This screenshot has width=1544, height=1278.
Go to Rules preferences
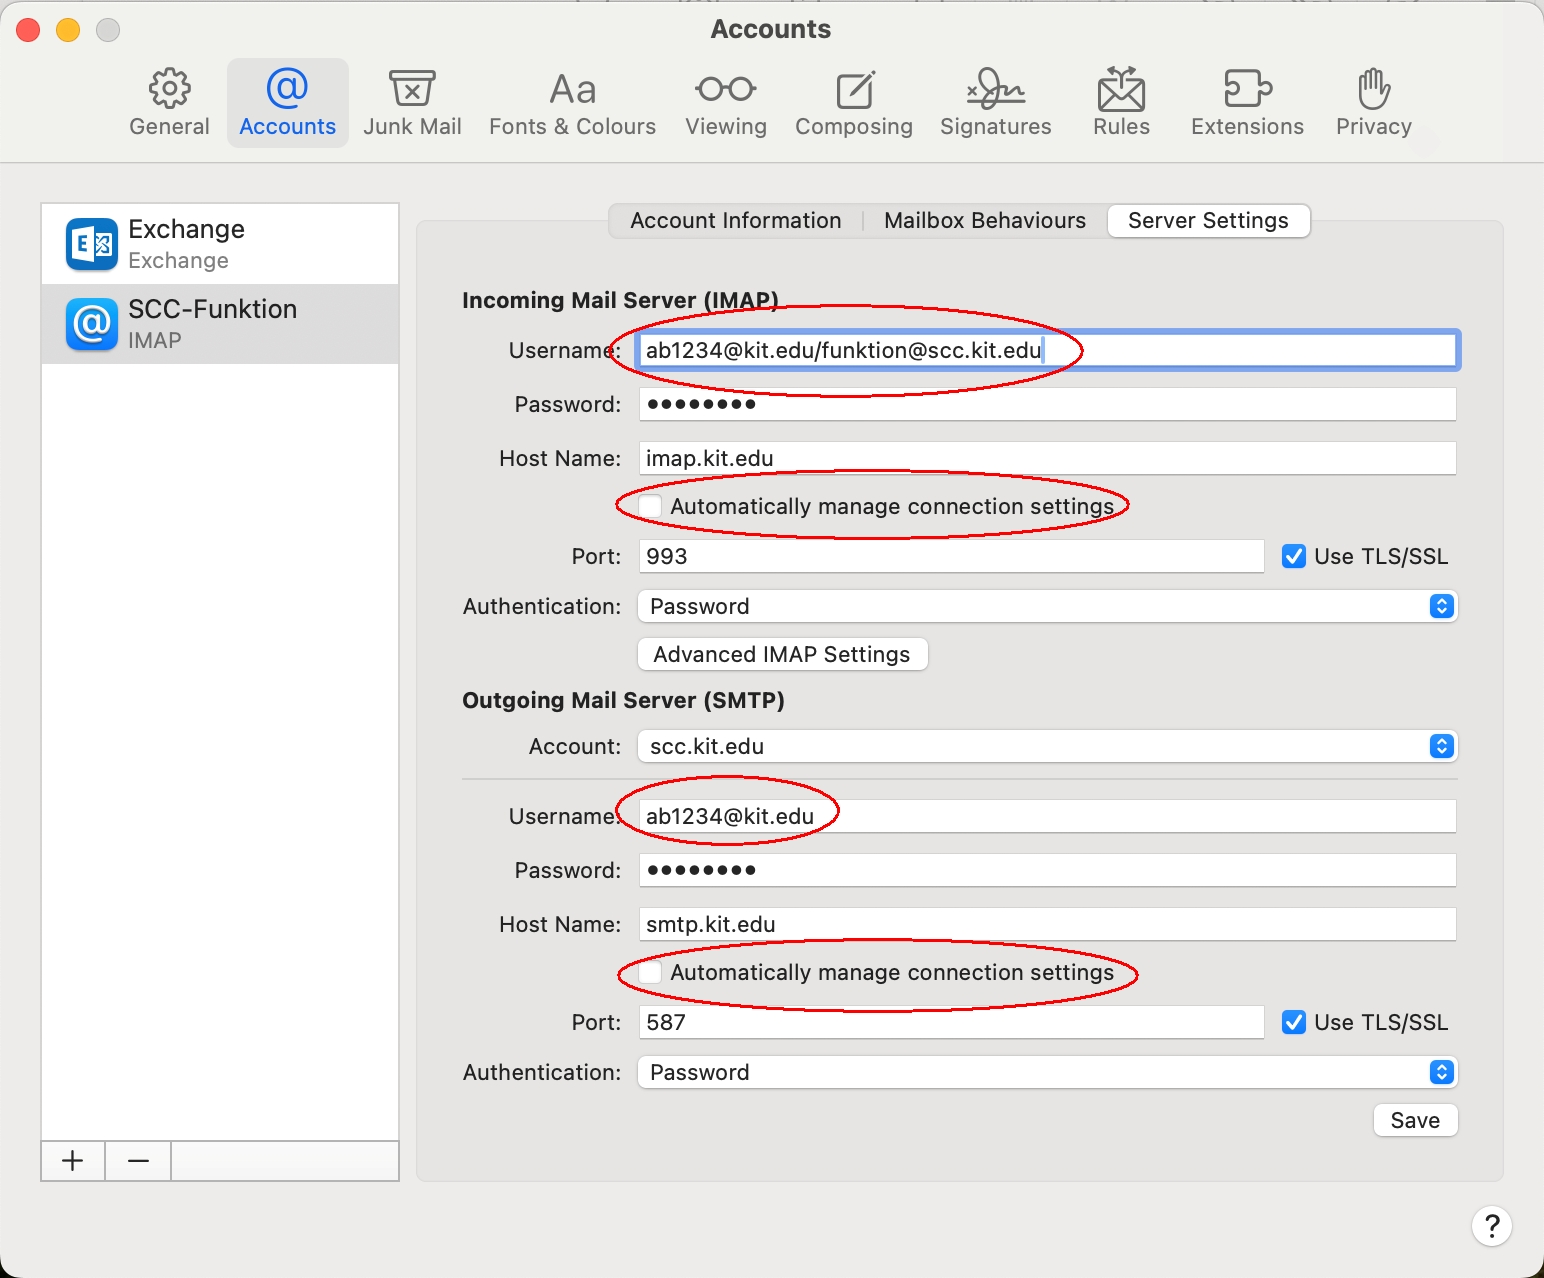(1121, 103)
